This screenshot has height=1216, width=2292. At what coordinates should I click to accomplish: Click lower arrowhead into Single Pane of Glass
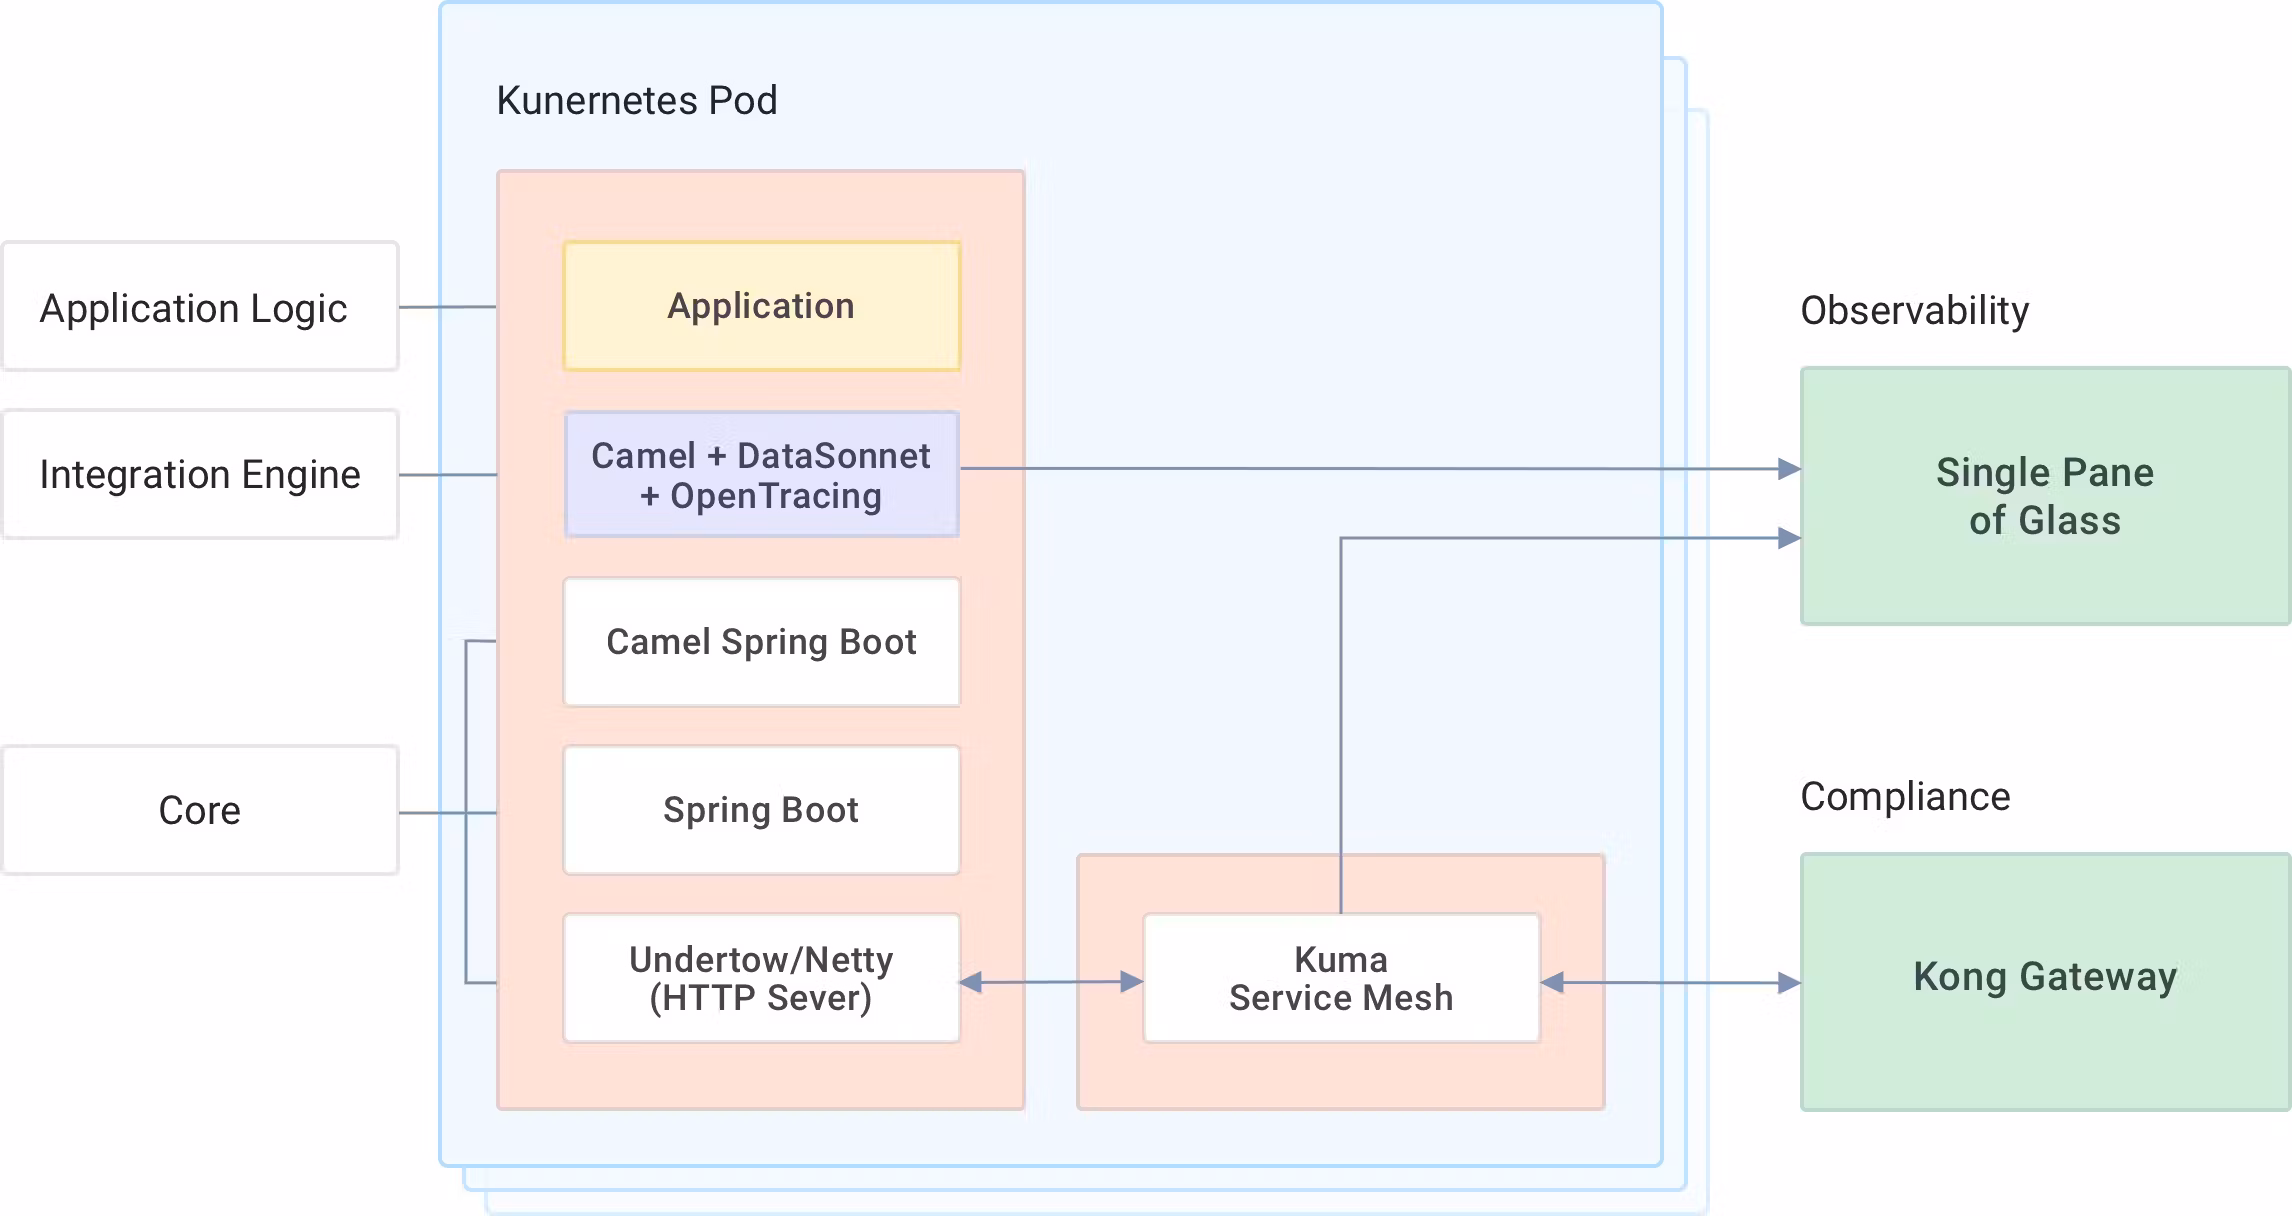(x=1789, y=538)
